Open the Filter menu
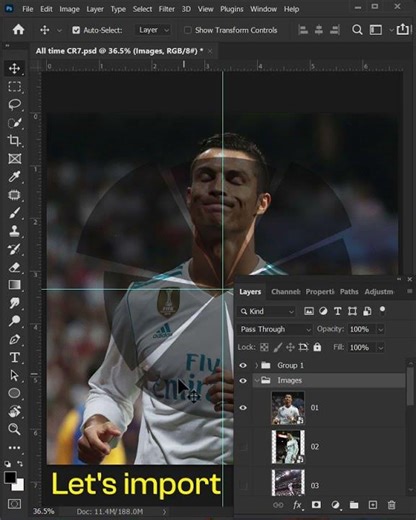The image size is (416, 520). (x=167, y=9)
